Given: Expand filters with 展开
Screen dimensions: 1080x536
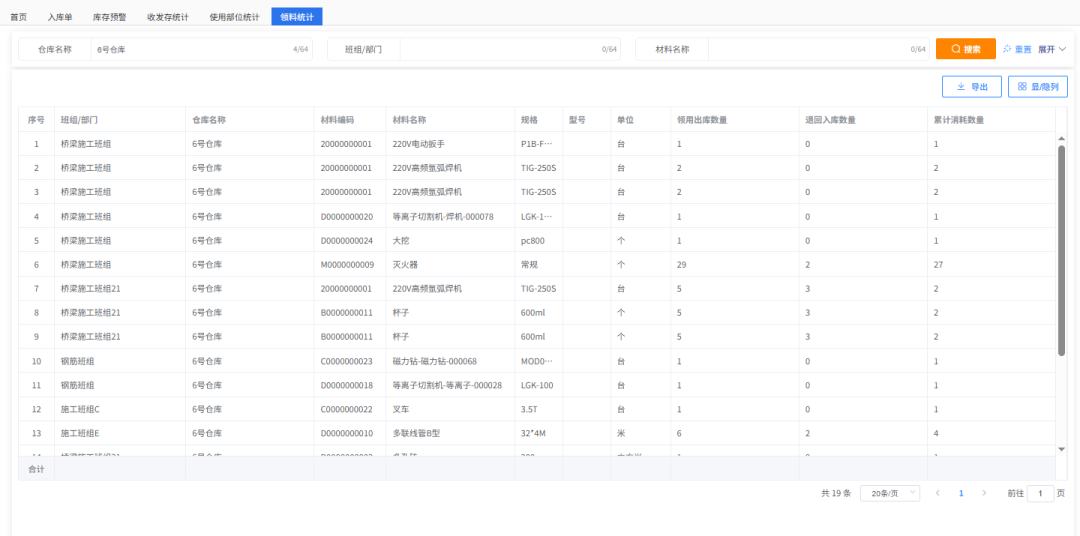Looking at the screenshot, I should point(1052,50).
